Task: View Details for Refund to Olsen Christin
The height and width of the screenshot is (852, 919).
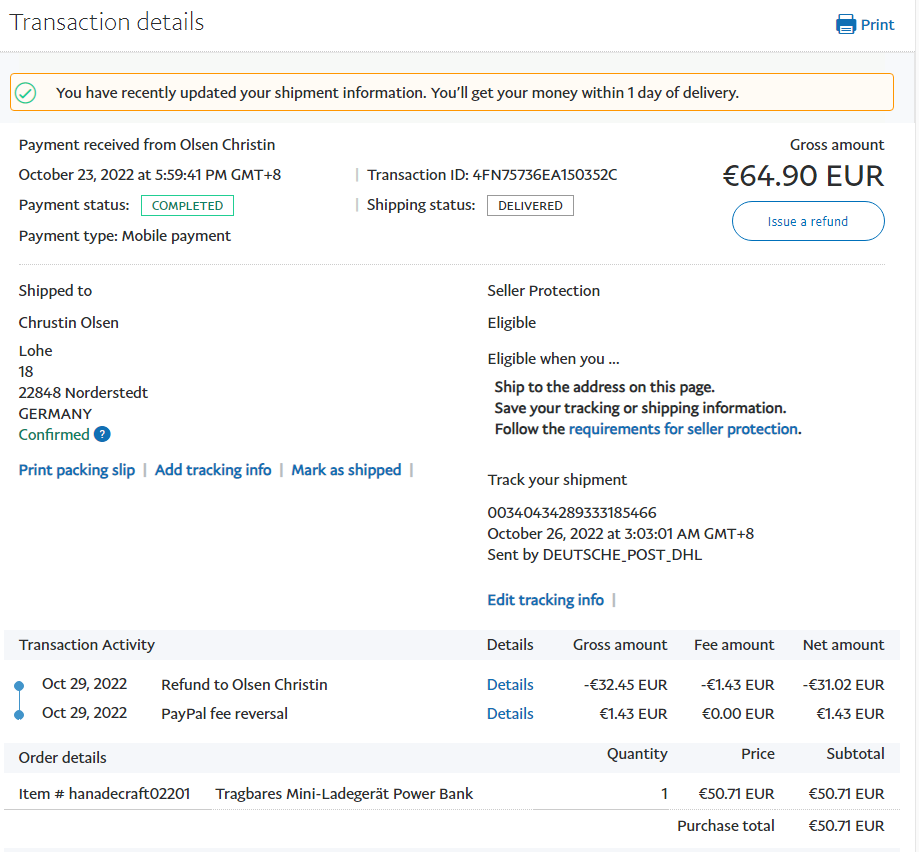Action: coord(510,685)
